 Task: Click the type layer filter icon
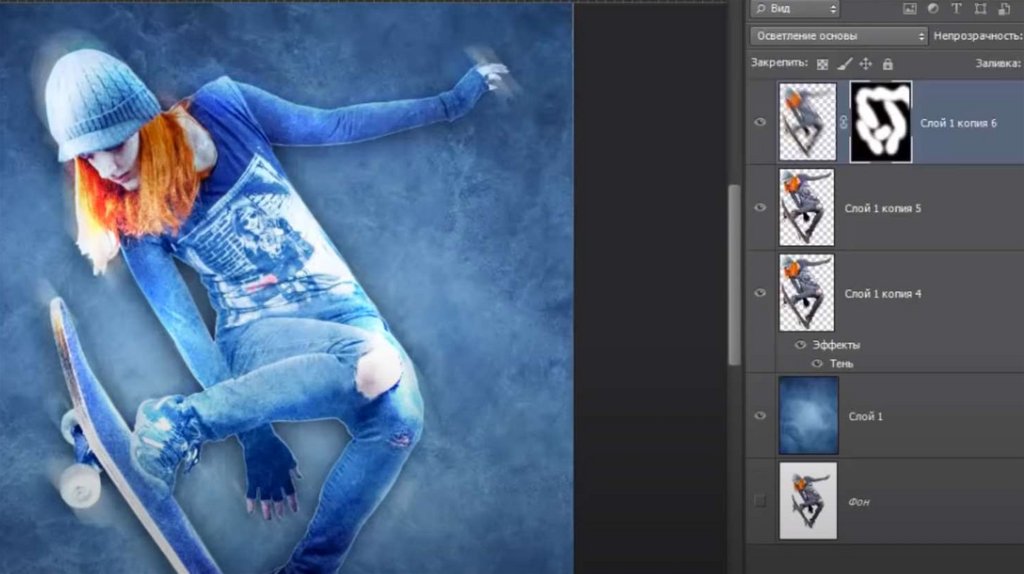[956, 9]
